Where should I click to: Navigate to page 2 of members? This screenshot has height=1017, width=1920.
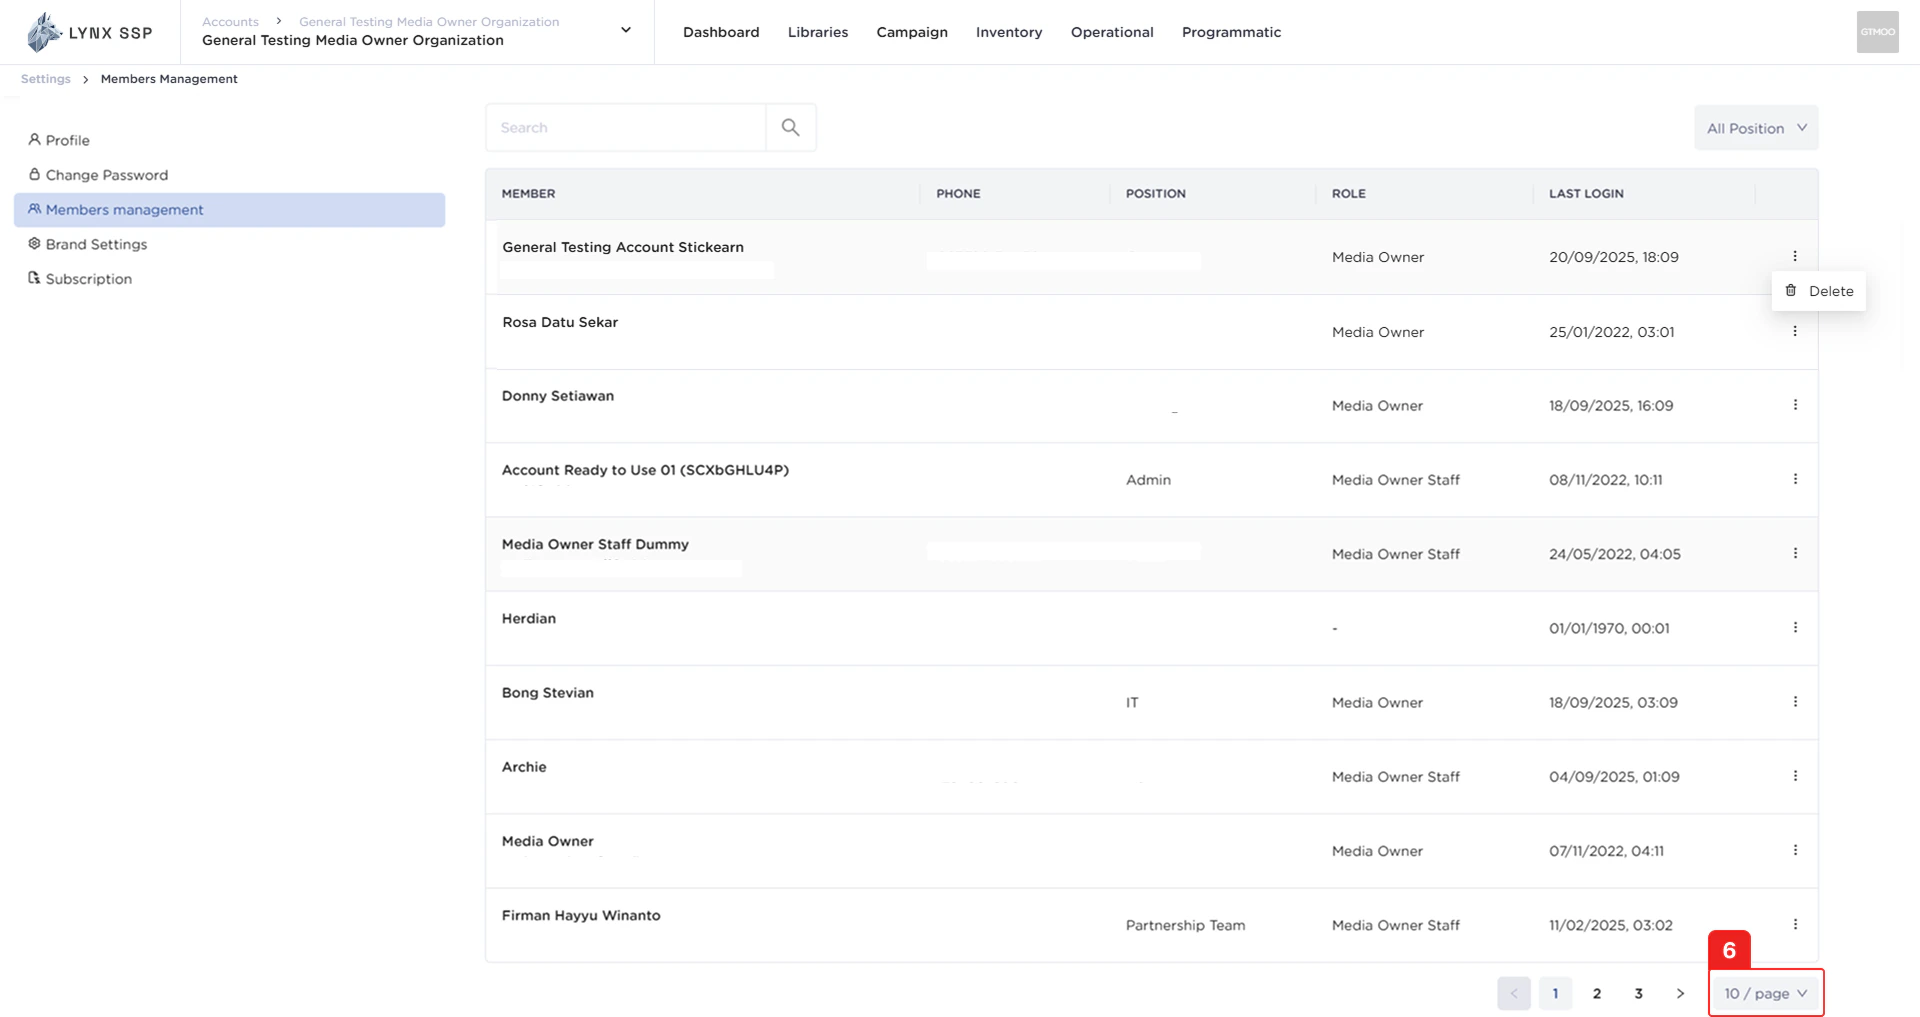point(1596,993)
